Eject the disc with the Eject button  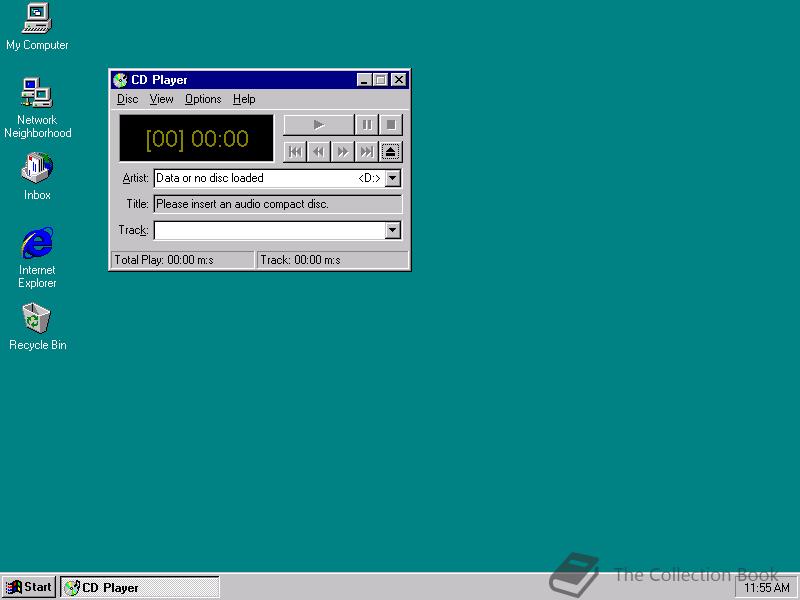[391, 152]
